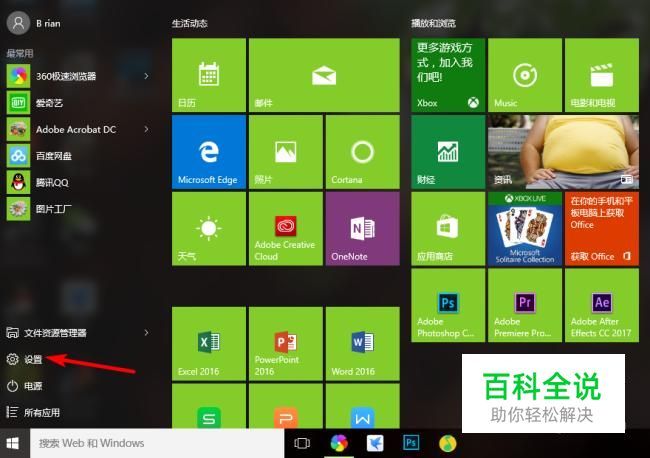The image size is (650, 458).
Task: Open Settings (设置)
Action: coord(25,359)
